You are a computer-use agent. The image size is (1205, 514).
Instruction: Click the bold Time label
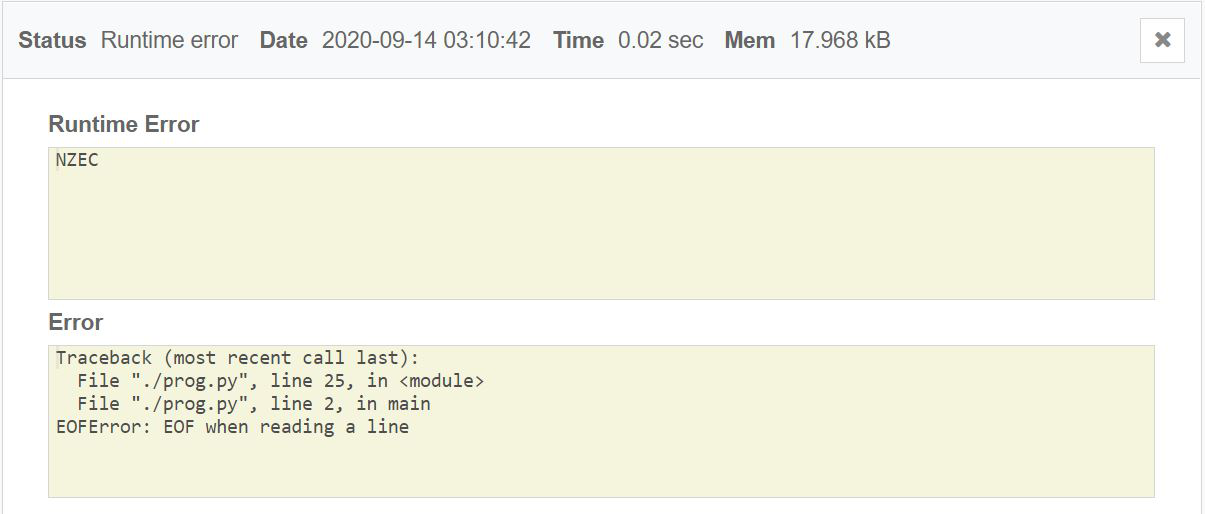tap(578, 41)
